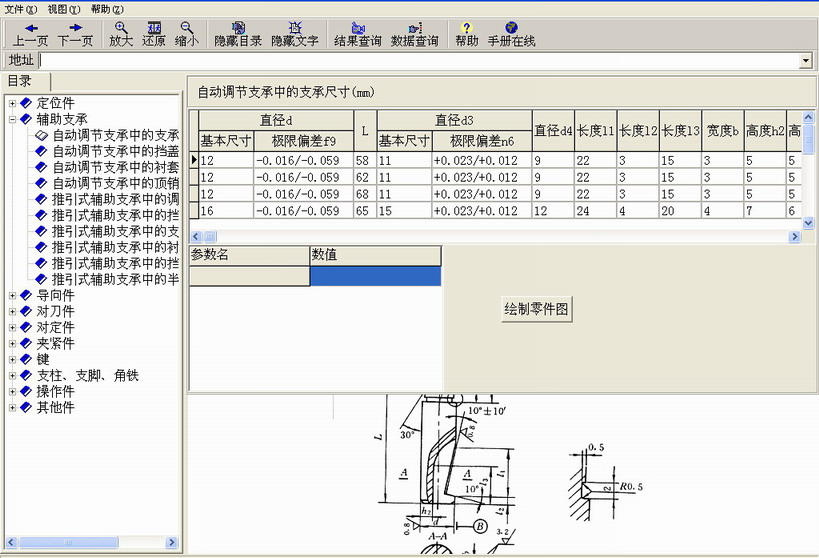The image size is (819, 558).
Task: Click the 长度l1 column header
Action: click(595, 131)
